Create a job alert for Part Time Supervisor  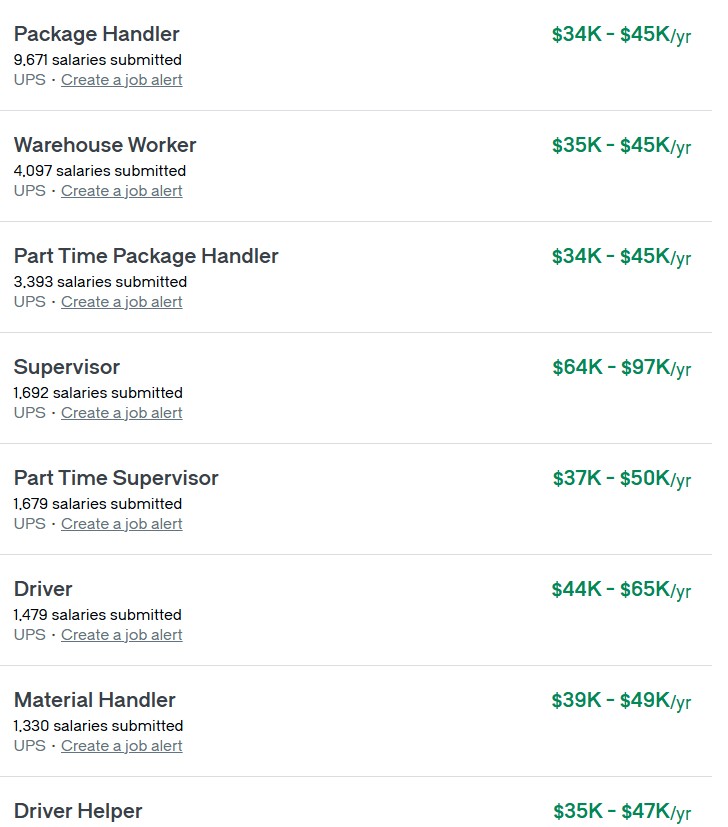point(121,524)
